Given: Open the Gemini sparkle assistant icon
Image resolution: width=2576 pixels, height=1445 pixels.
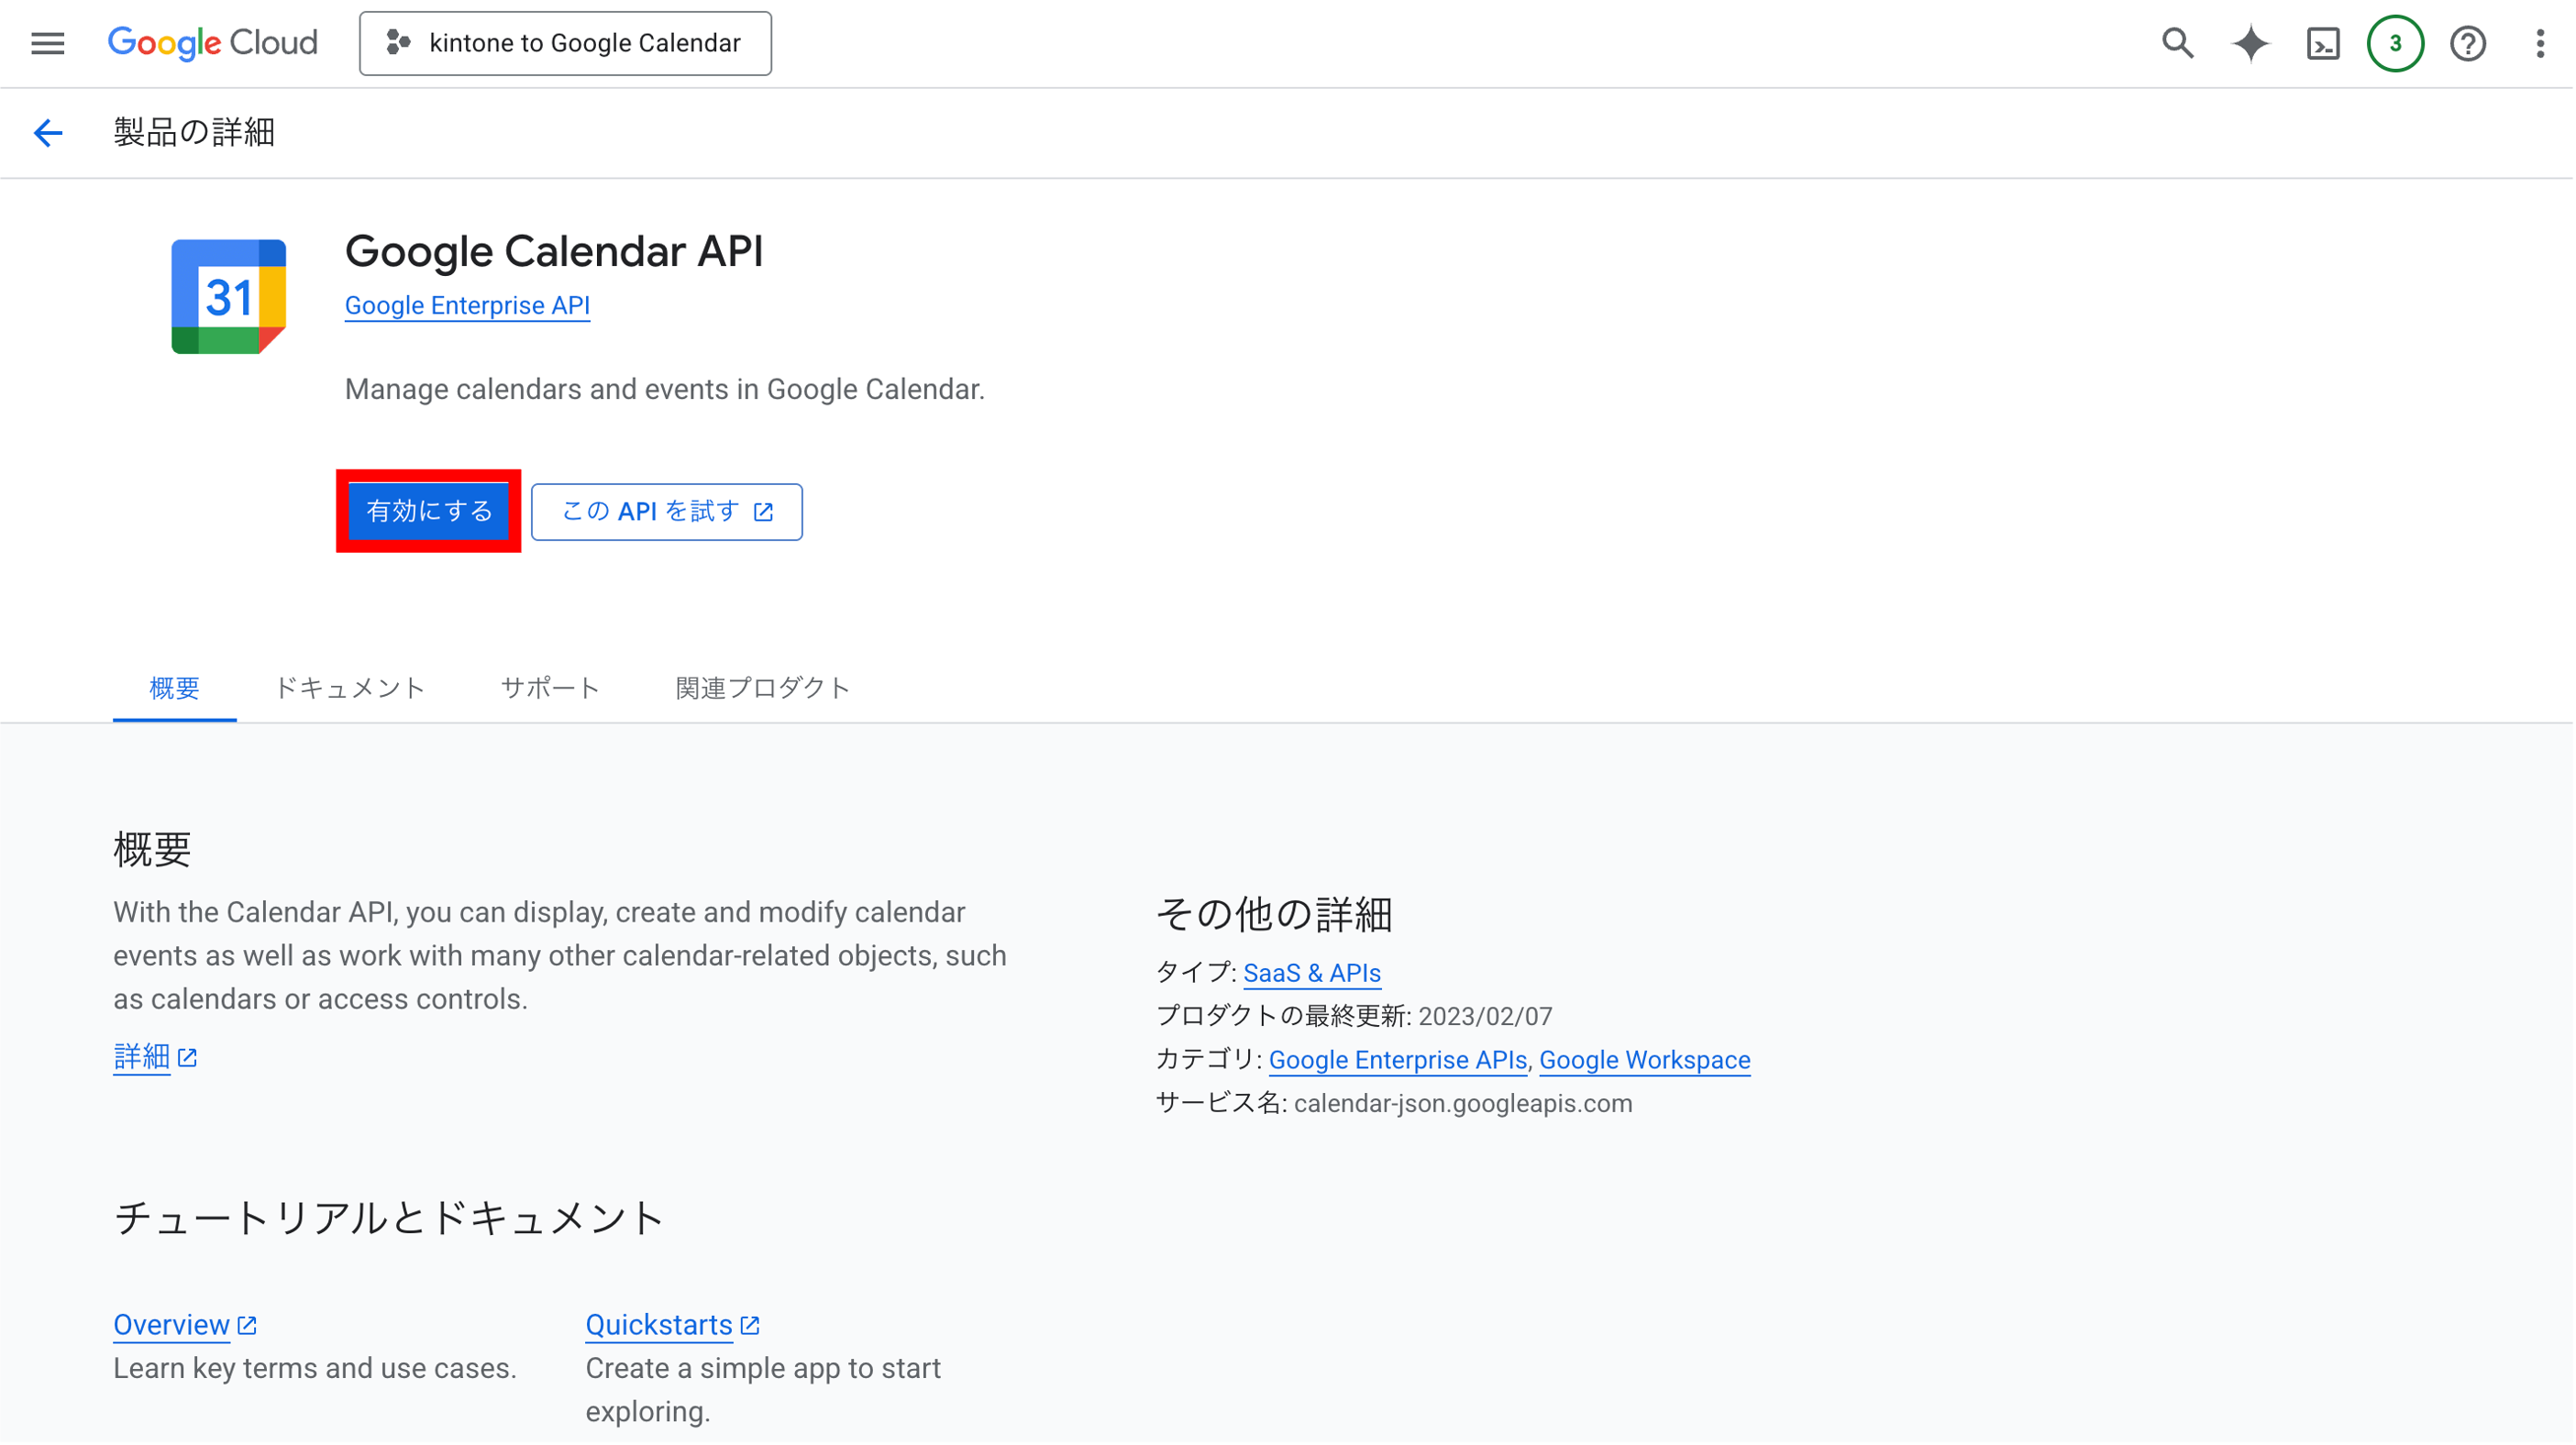Looking at the screenshot, I should click(x=2250, y=43).
